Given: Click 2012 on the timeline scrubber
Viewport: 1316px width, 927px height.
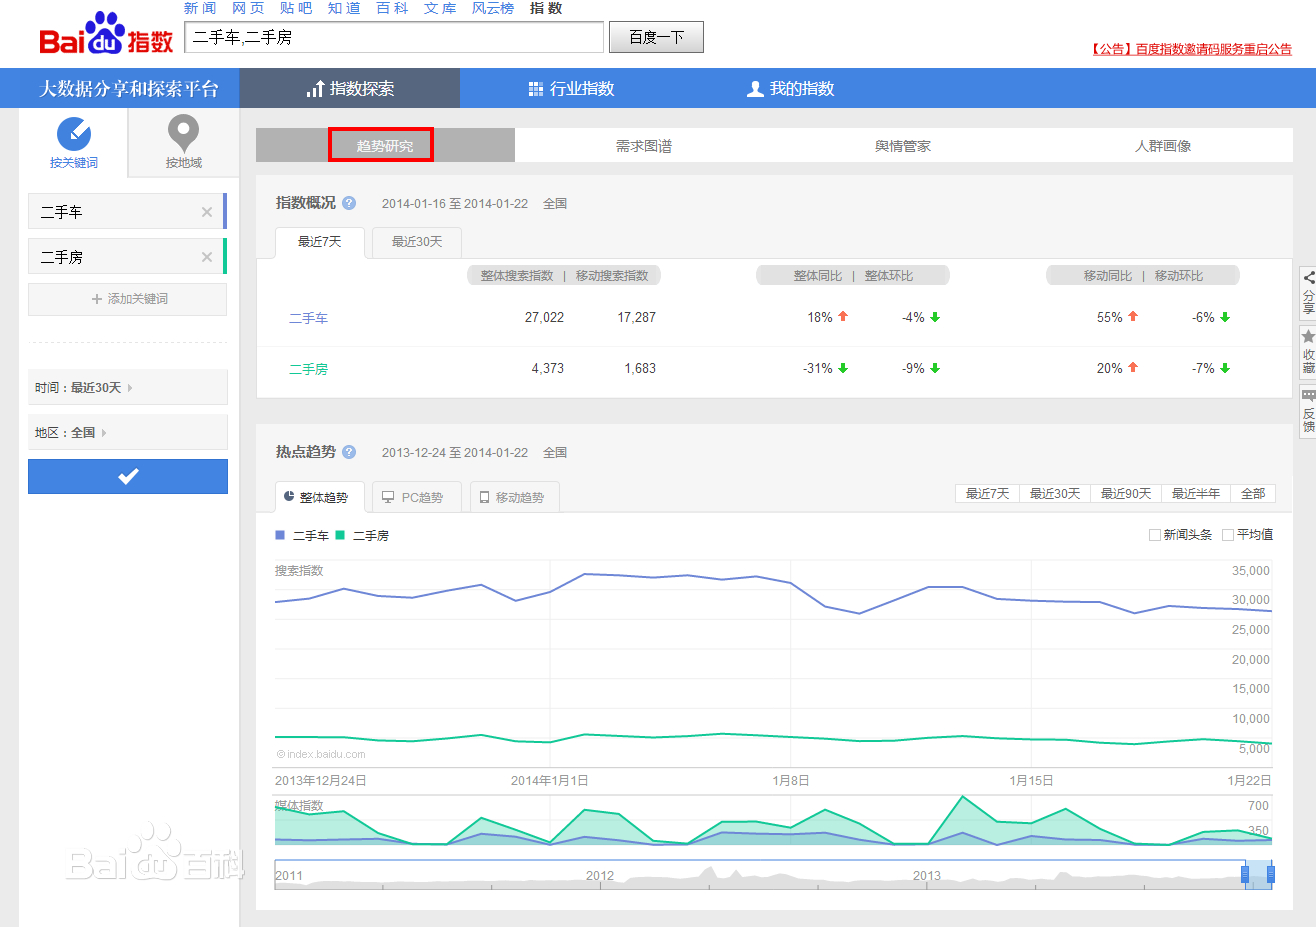Looking at the screenshot, I should coord(600,875).
